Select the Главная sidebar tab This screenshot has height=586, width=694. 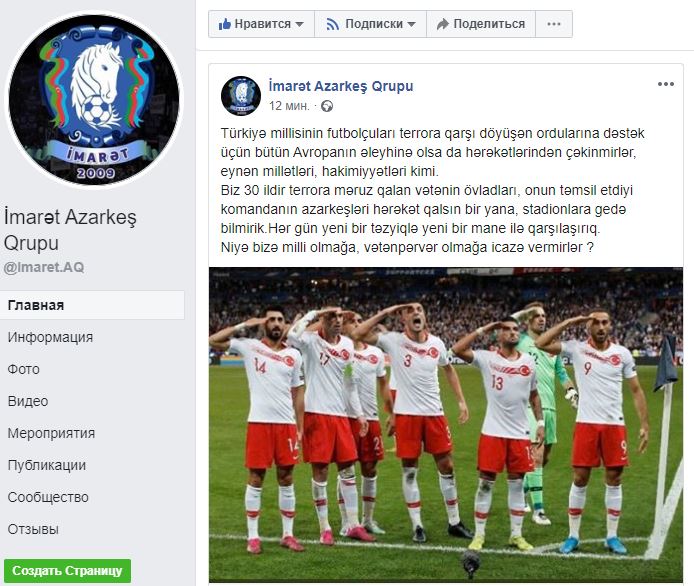coord(92,305)
